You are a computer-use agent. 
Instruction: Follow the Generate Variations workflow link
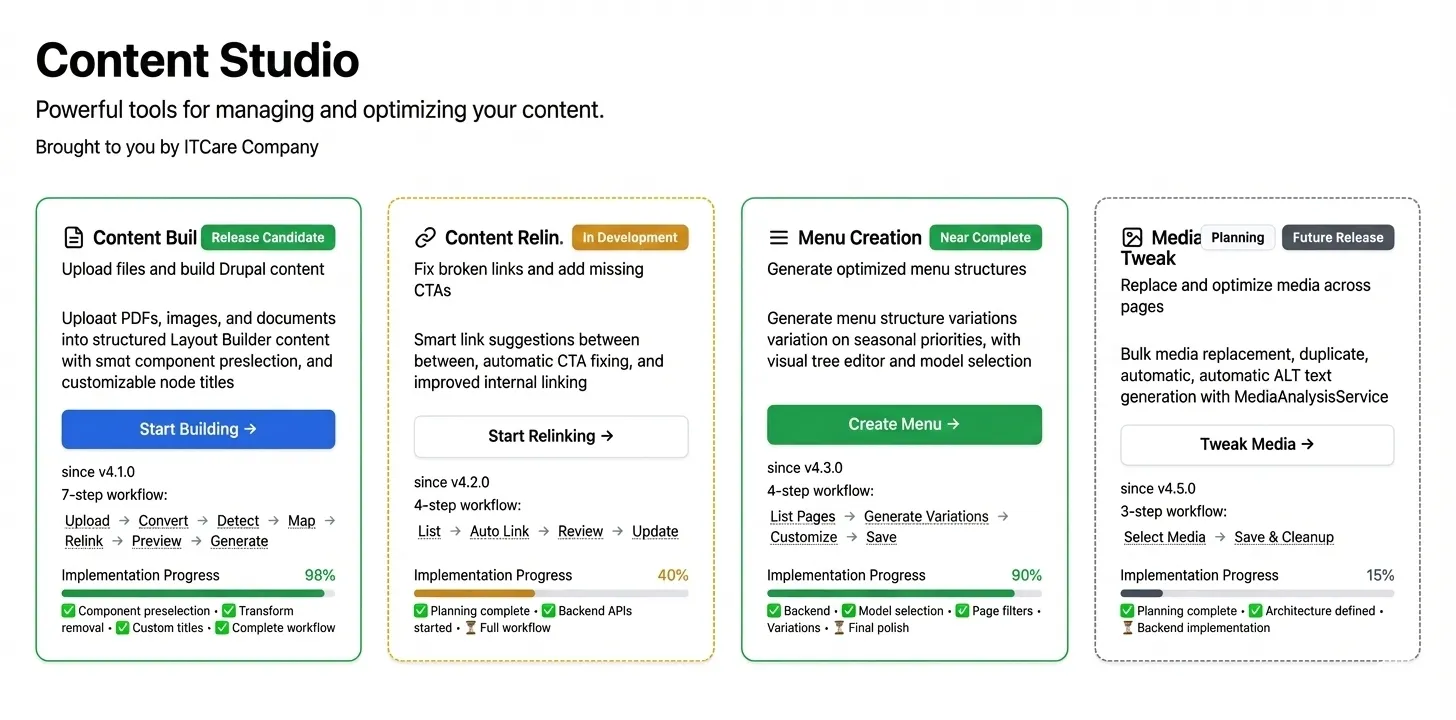click(926, 516)
